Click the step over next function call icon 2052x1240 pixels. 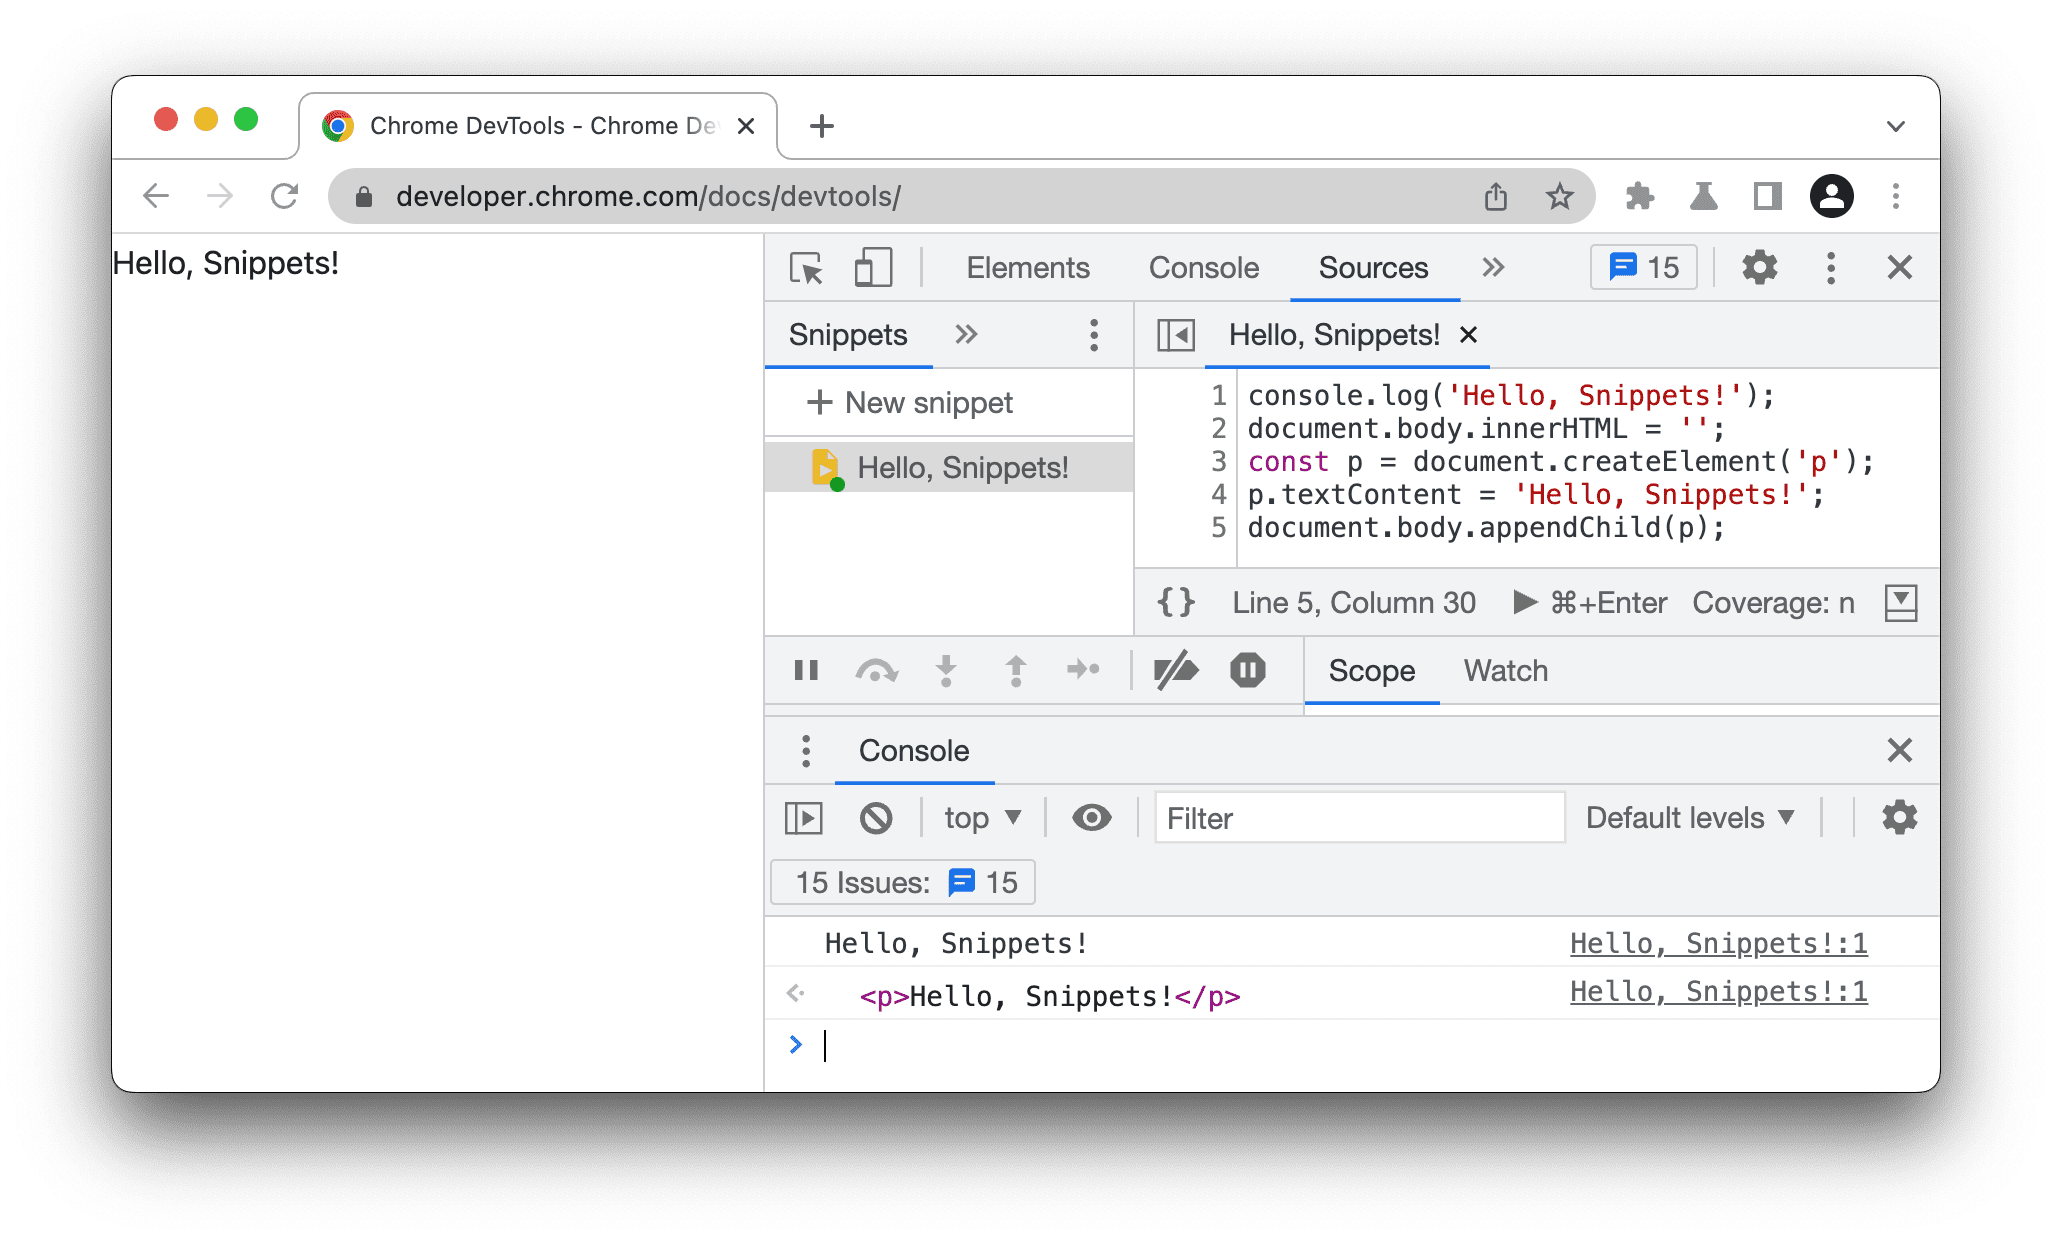point(874,673)
